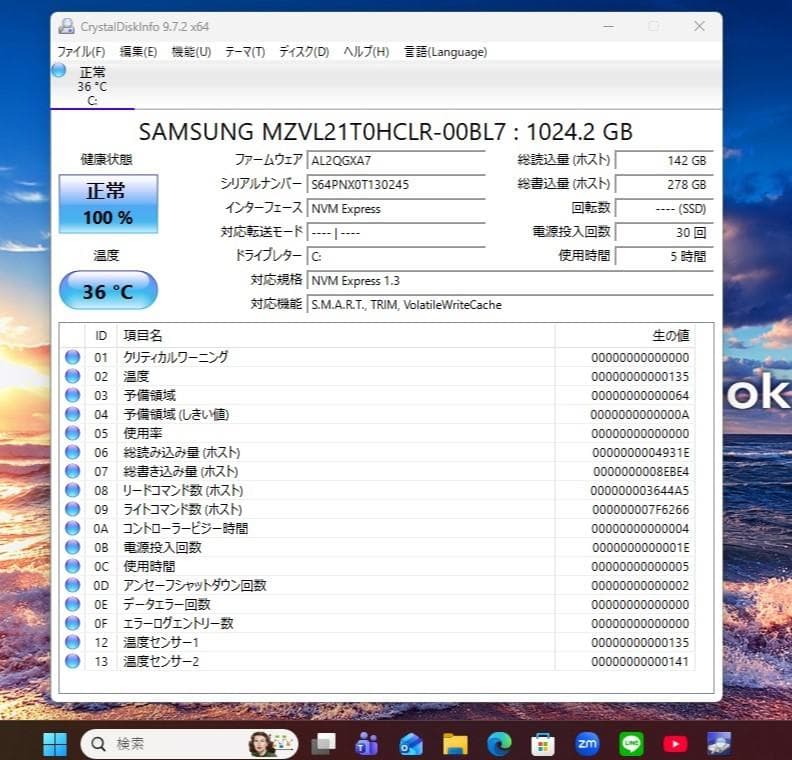Click the status icon for ID 03 予備領域 row
The image size is (792, 760).
[73, 395]
